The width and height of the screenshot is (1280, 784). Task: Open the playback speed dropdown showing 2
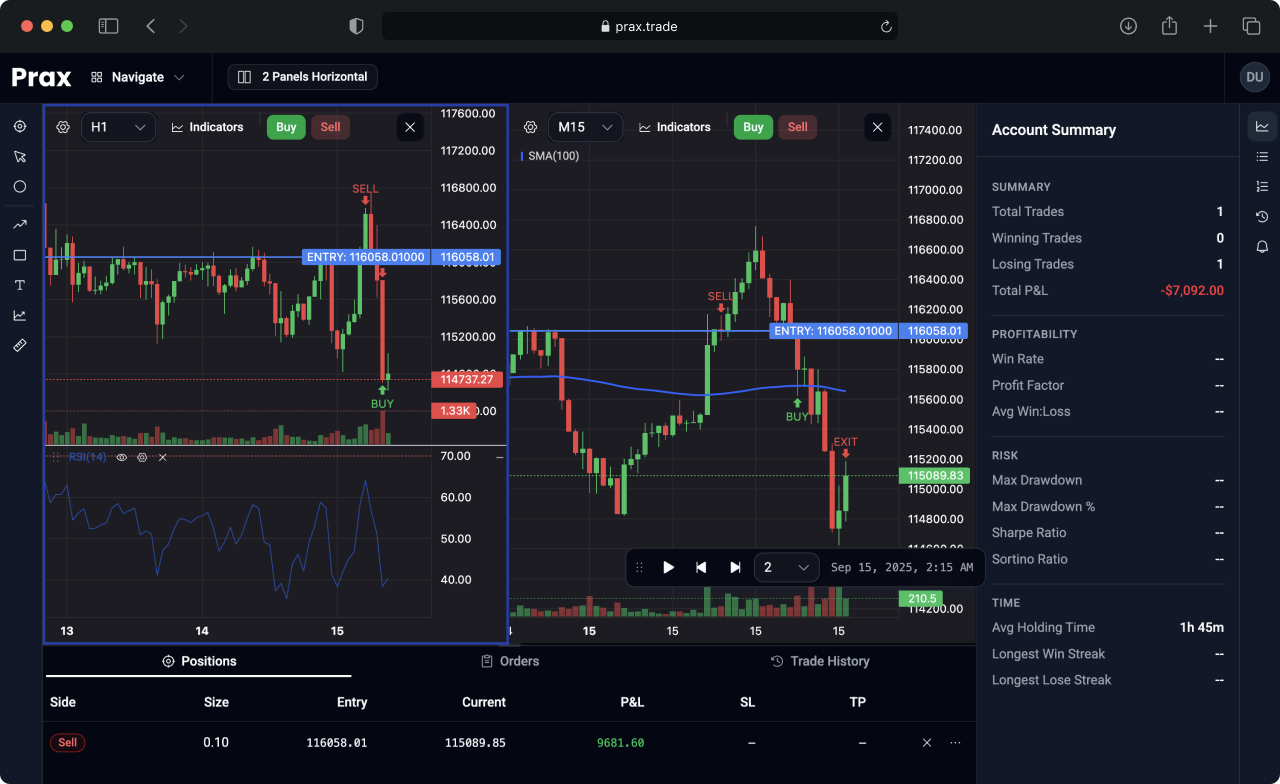pyautogui.click(x=786, y=567)
